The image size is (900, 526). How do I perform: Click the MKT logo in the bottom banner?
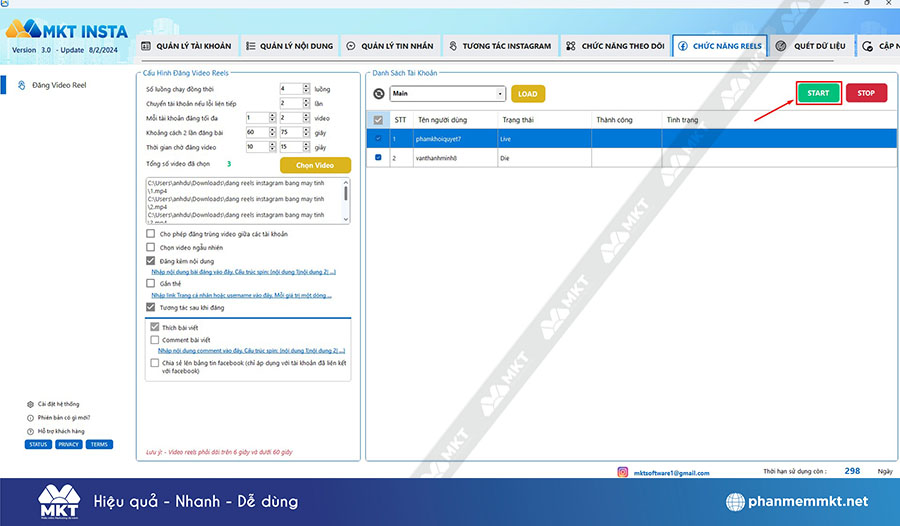coord(59,501)
